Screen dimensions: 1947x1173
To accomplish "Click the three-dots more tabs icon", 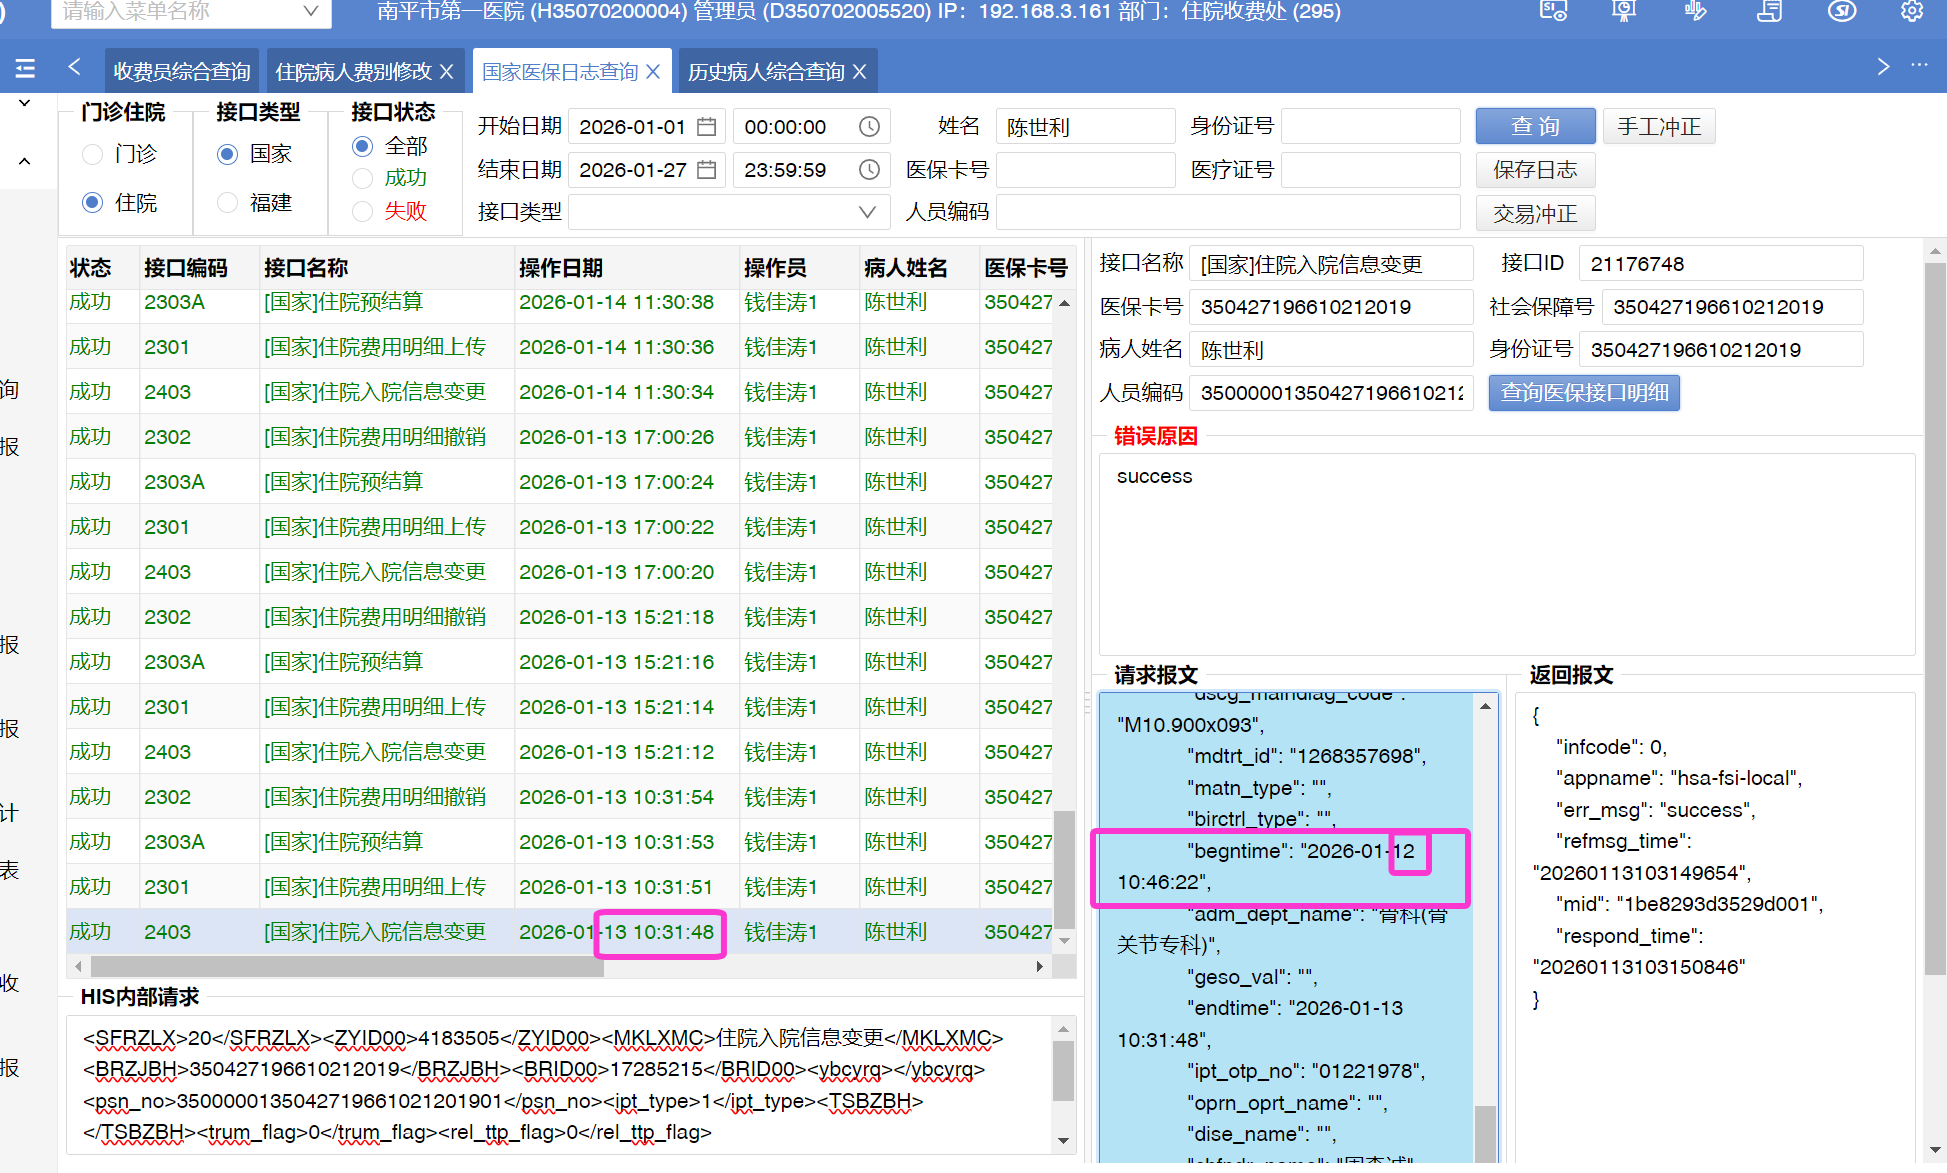I will pos(1919,66).
